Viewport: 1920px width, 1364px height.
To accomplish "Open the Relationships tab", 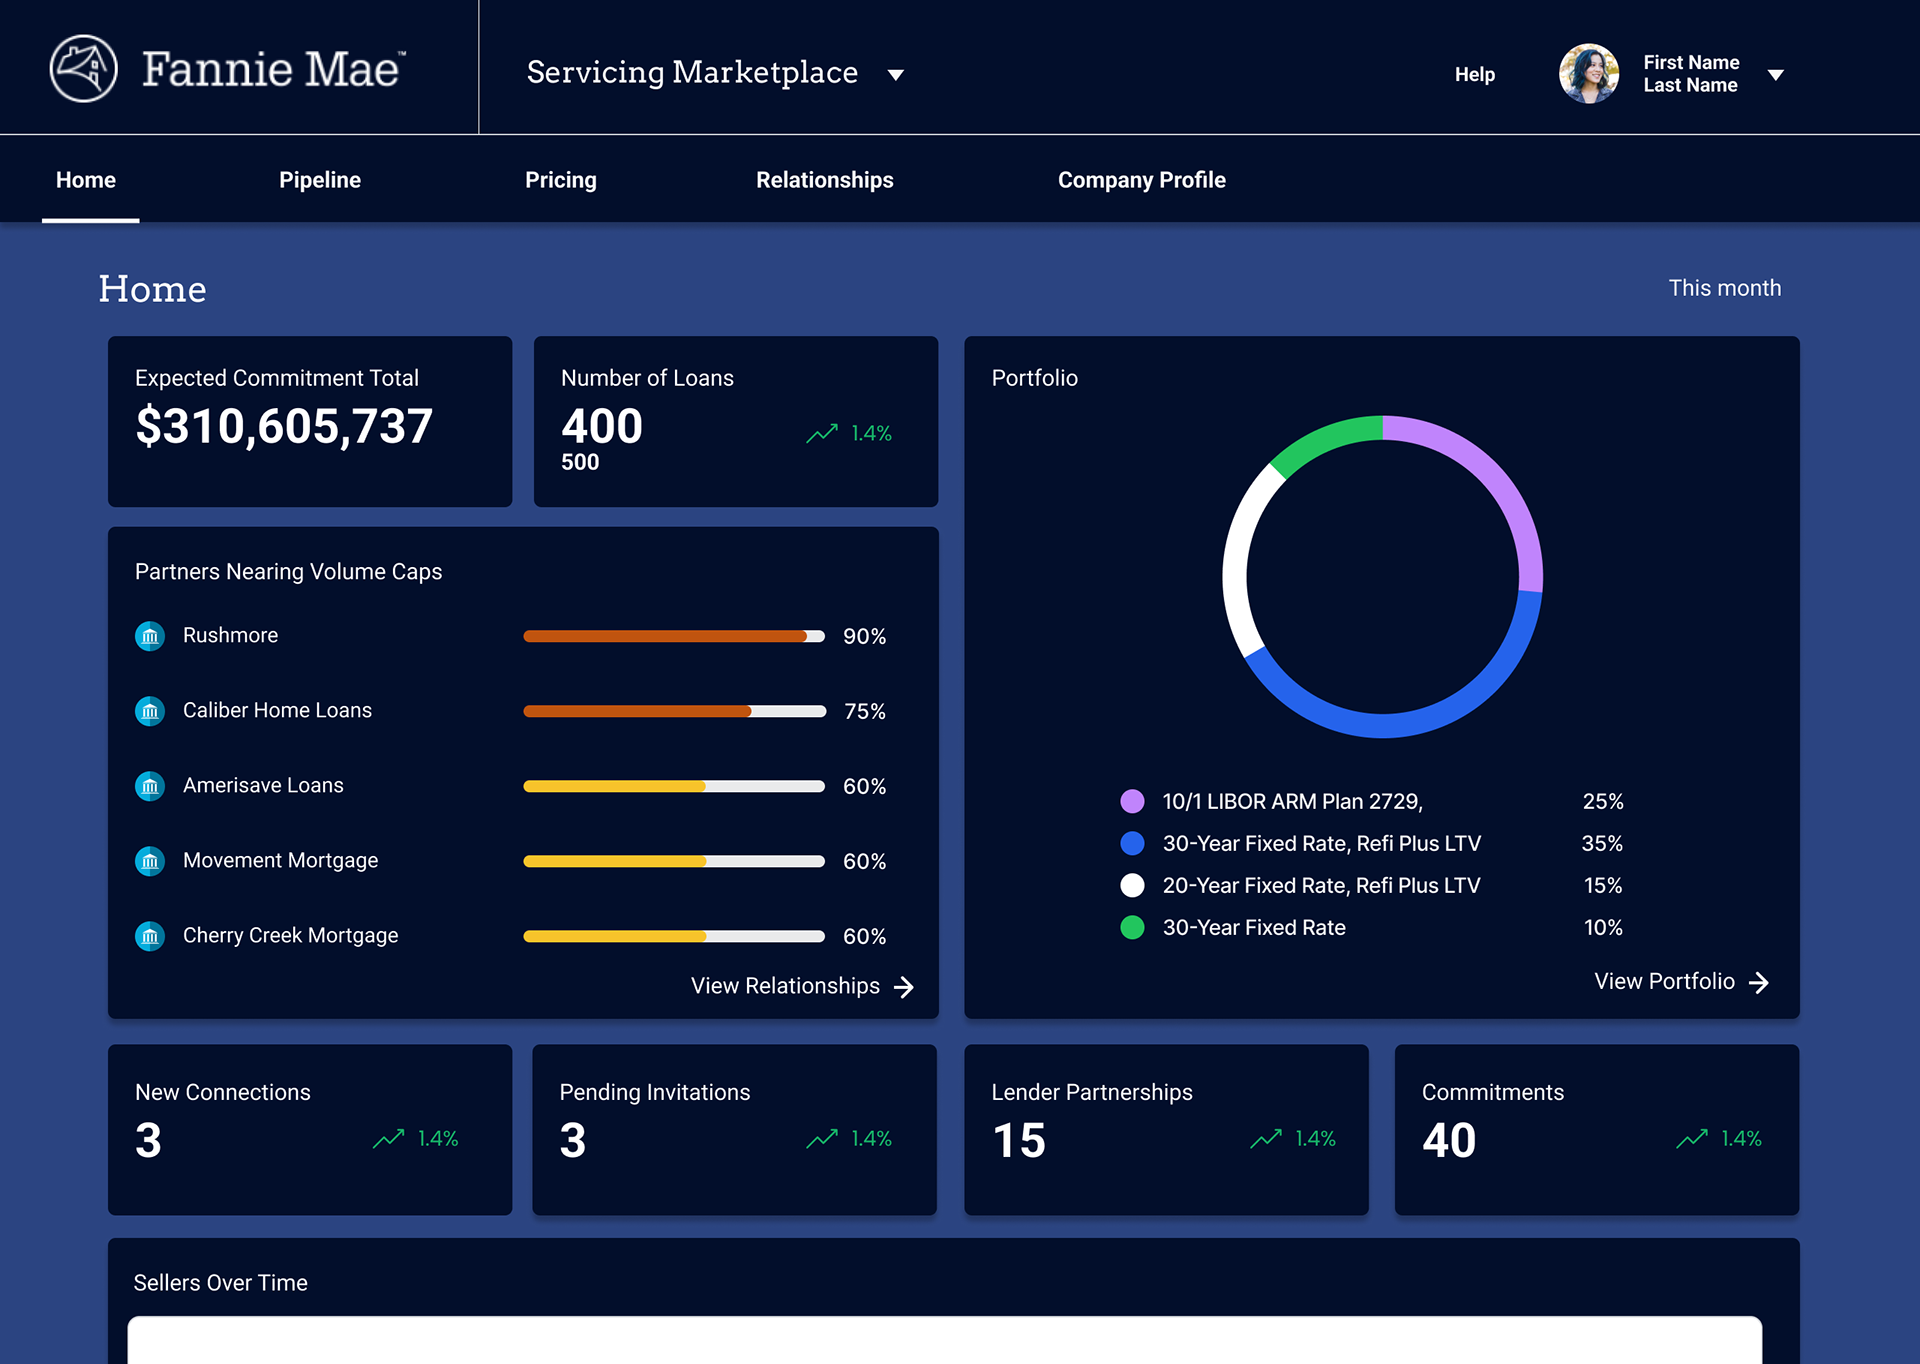I will click(x=824, y=180).
